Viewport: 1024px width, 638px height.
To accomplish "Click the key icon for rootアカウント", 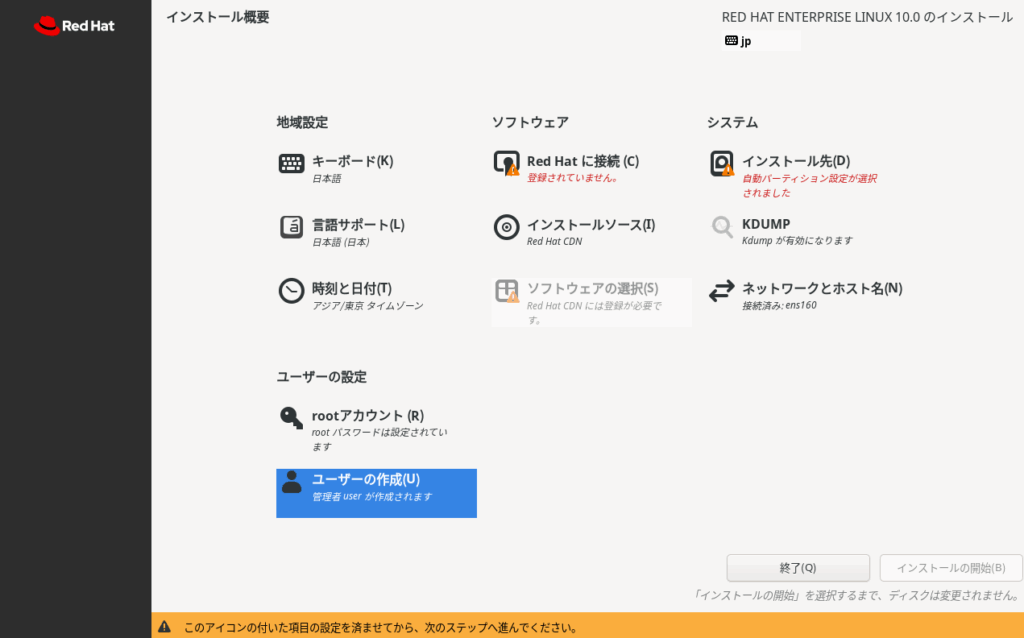I will tap(291, 418).
